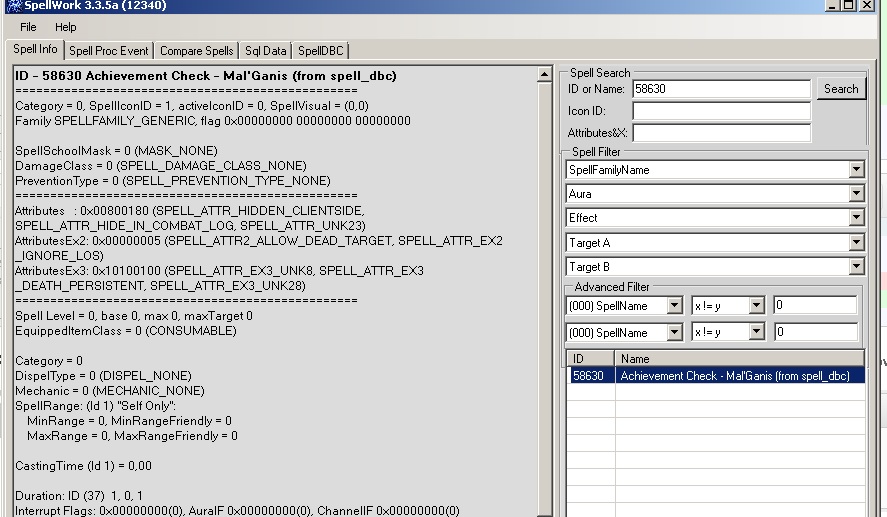The width and height of the screenshot is (887, 517).
Task: Expand the Target A filter dropdown
Action: pyautogui.click(x=856, y=243)
